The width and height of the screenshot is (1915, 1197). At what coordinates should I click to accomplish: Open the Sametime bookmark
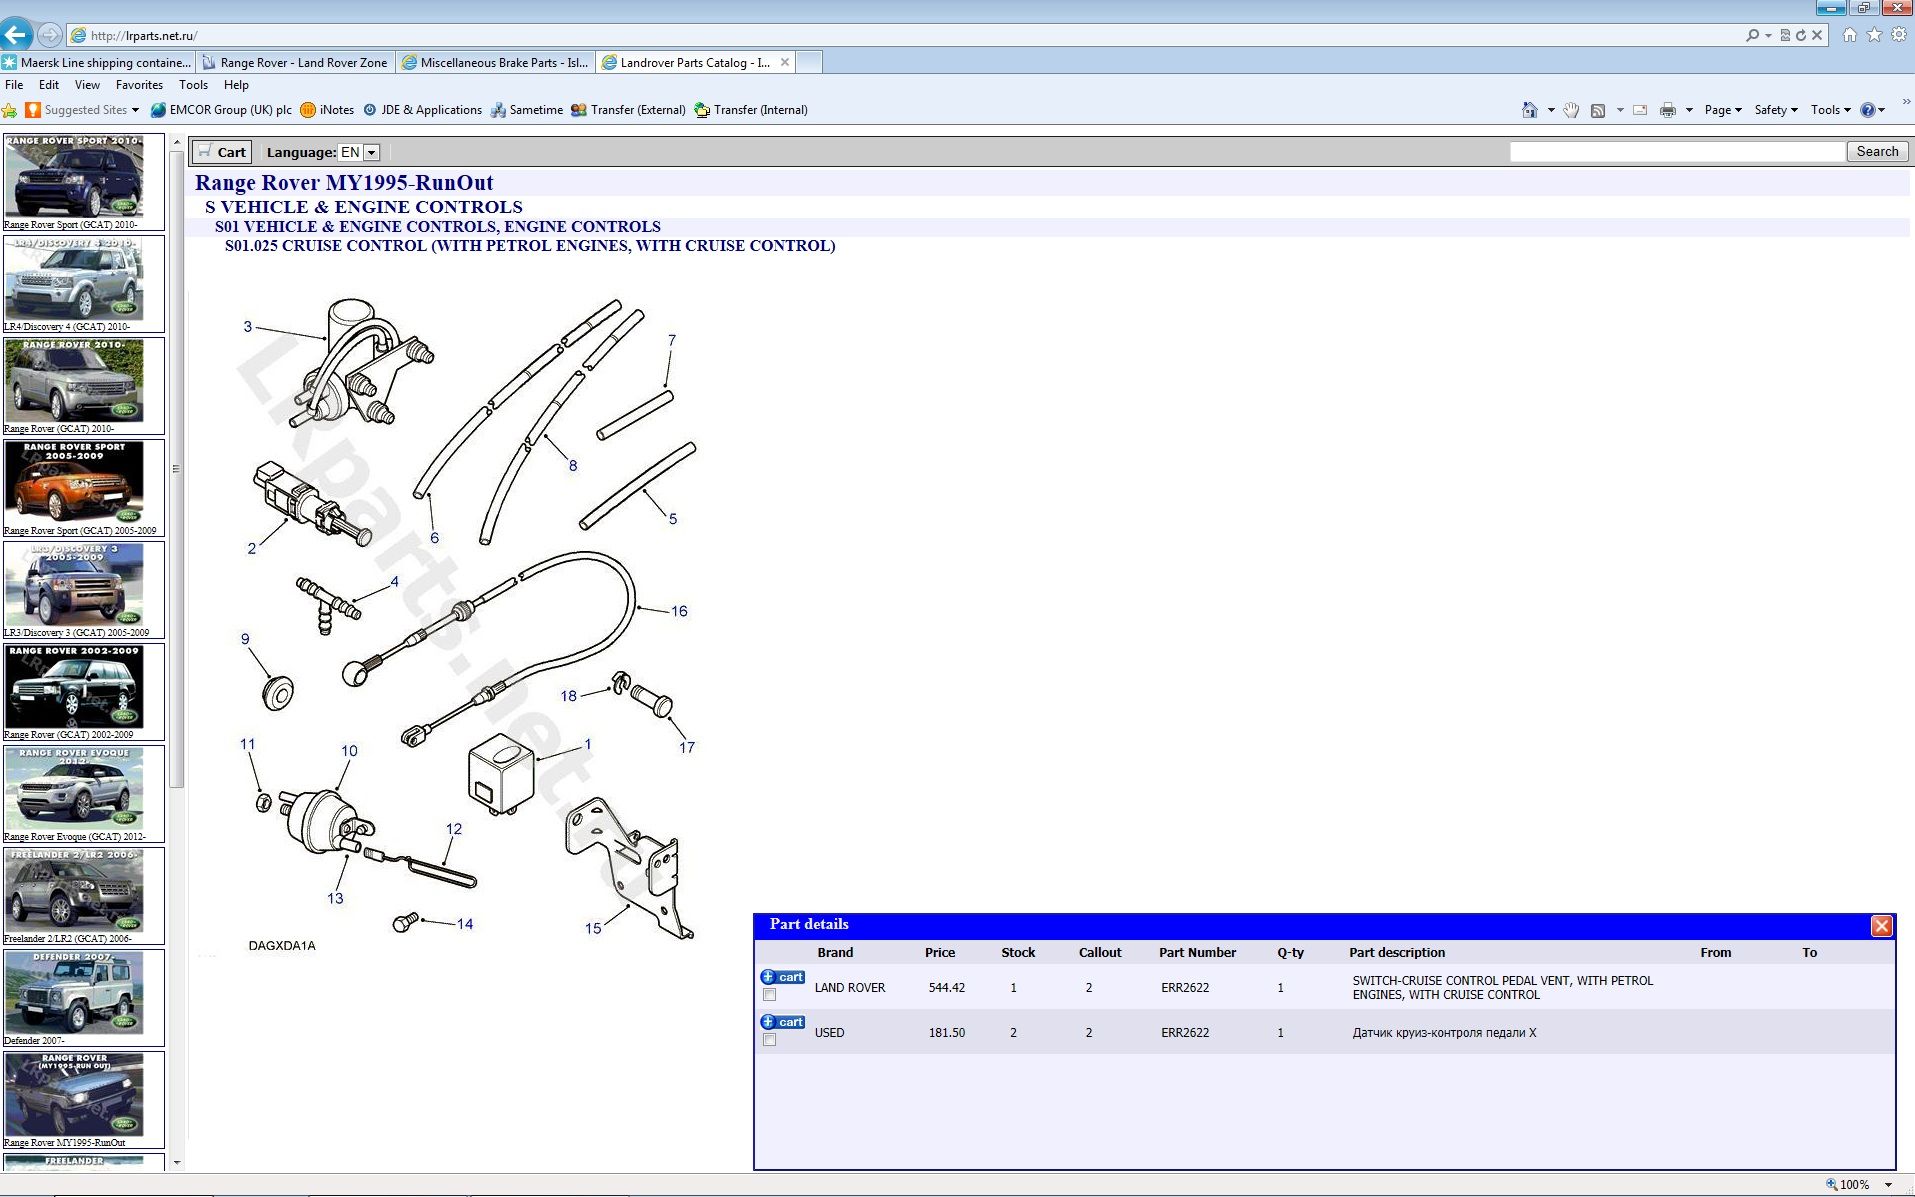527,110
